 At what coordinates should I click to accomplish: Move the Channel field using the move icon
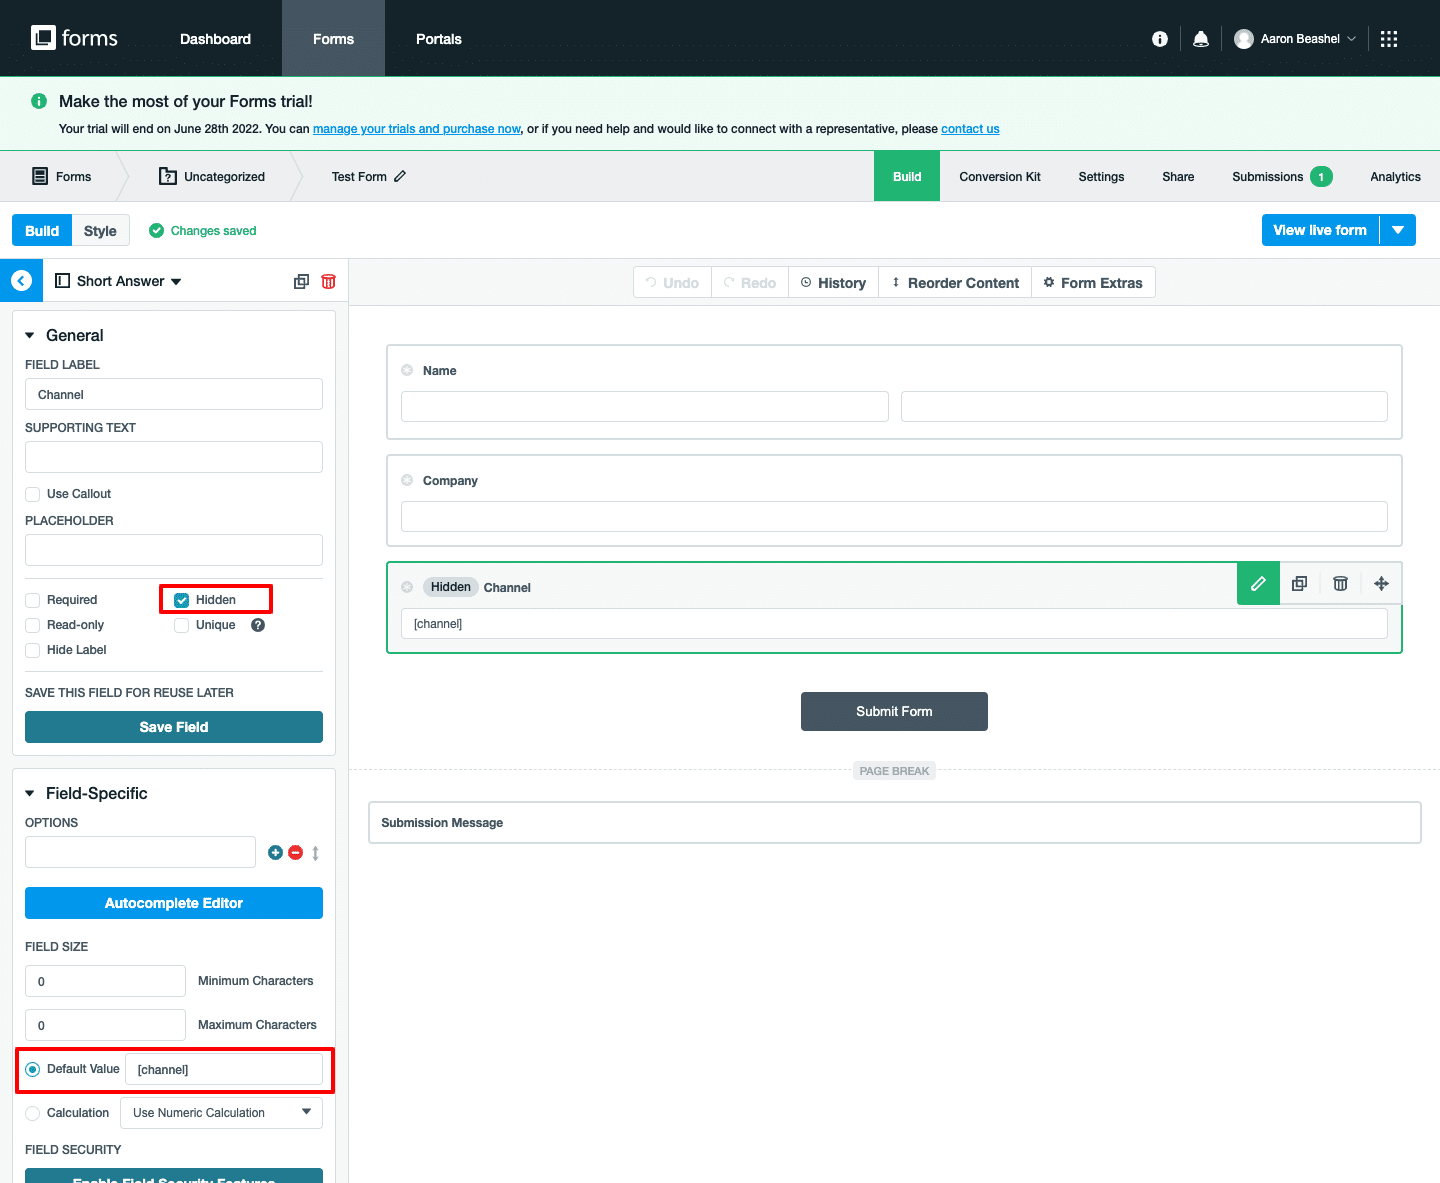[1381, 583]
